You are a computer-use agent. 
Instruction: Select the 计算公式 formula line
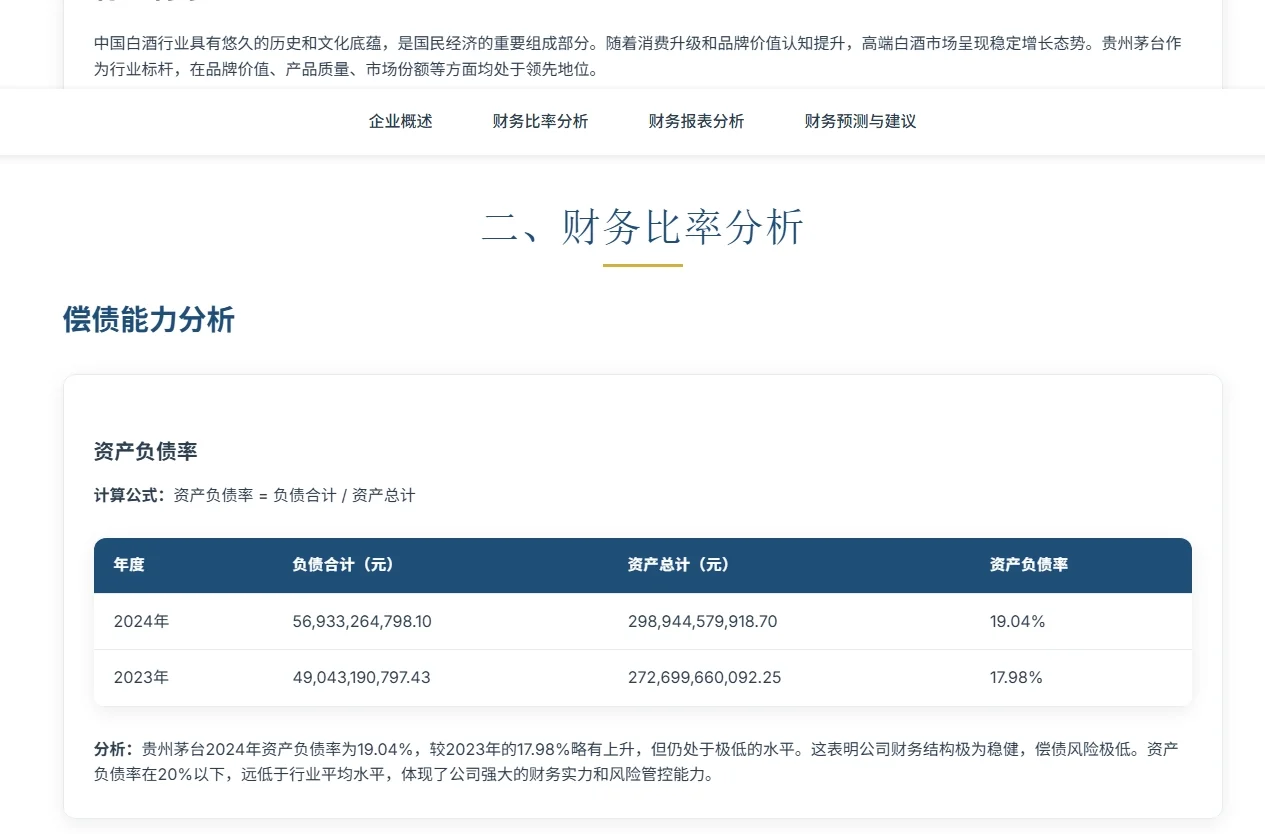point(254,495)
